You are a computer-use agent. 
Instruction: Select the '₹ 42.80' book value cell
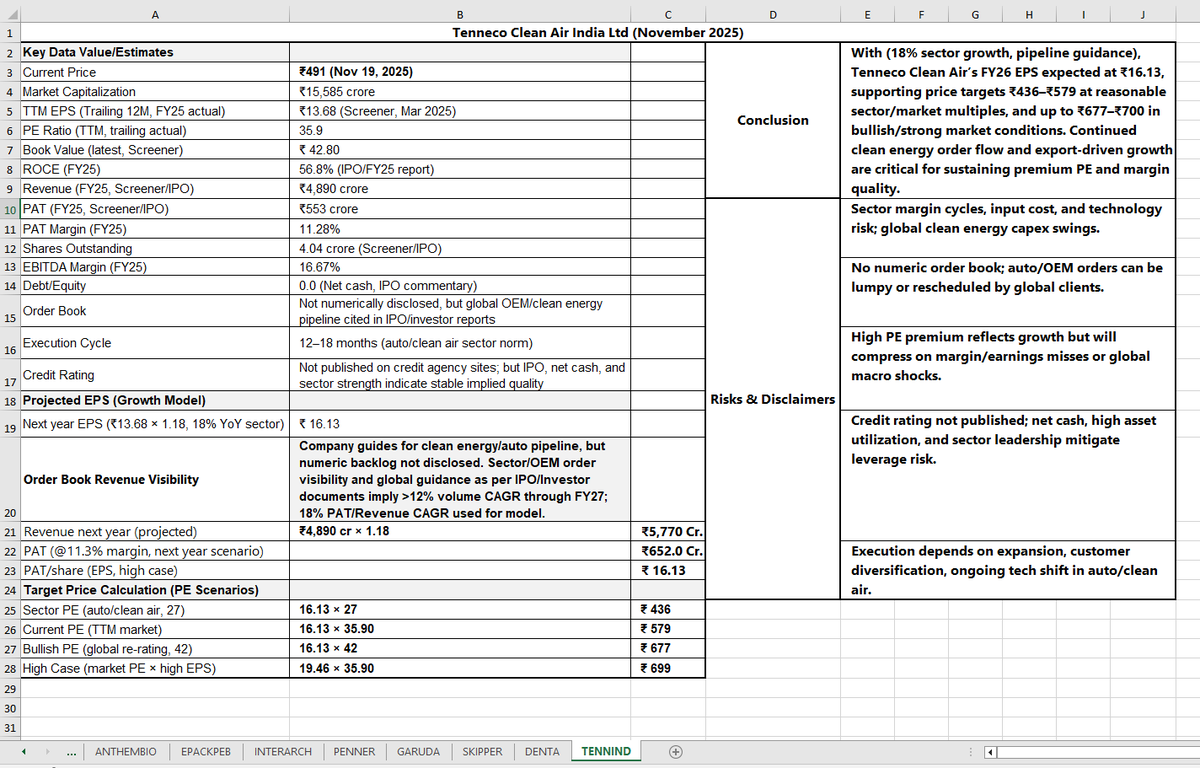tap(459, 150)
